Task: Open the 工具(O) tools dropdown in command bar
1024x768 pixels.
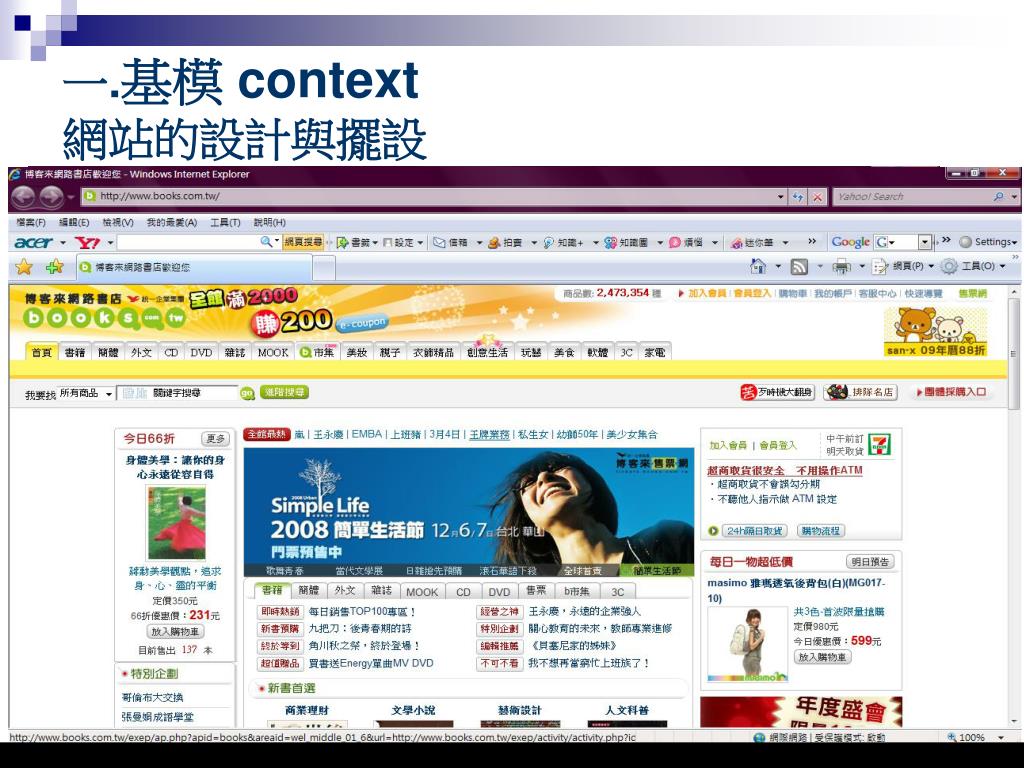Action: [x=1002, y=266]
